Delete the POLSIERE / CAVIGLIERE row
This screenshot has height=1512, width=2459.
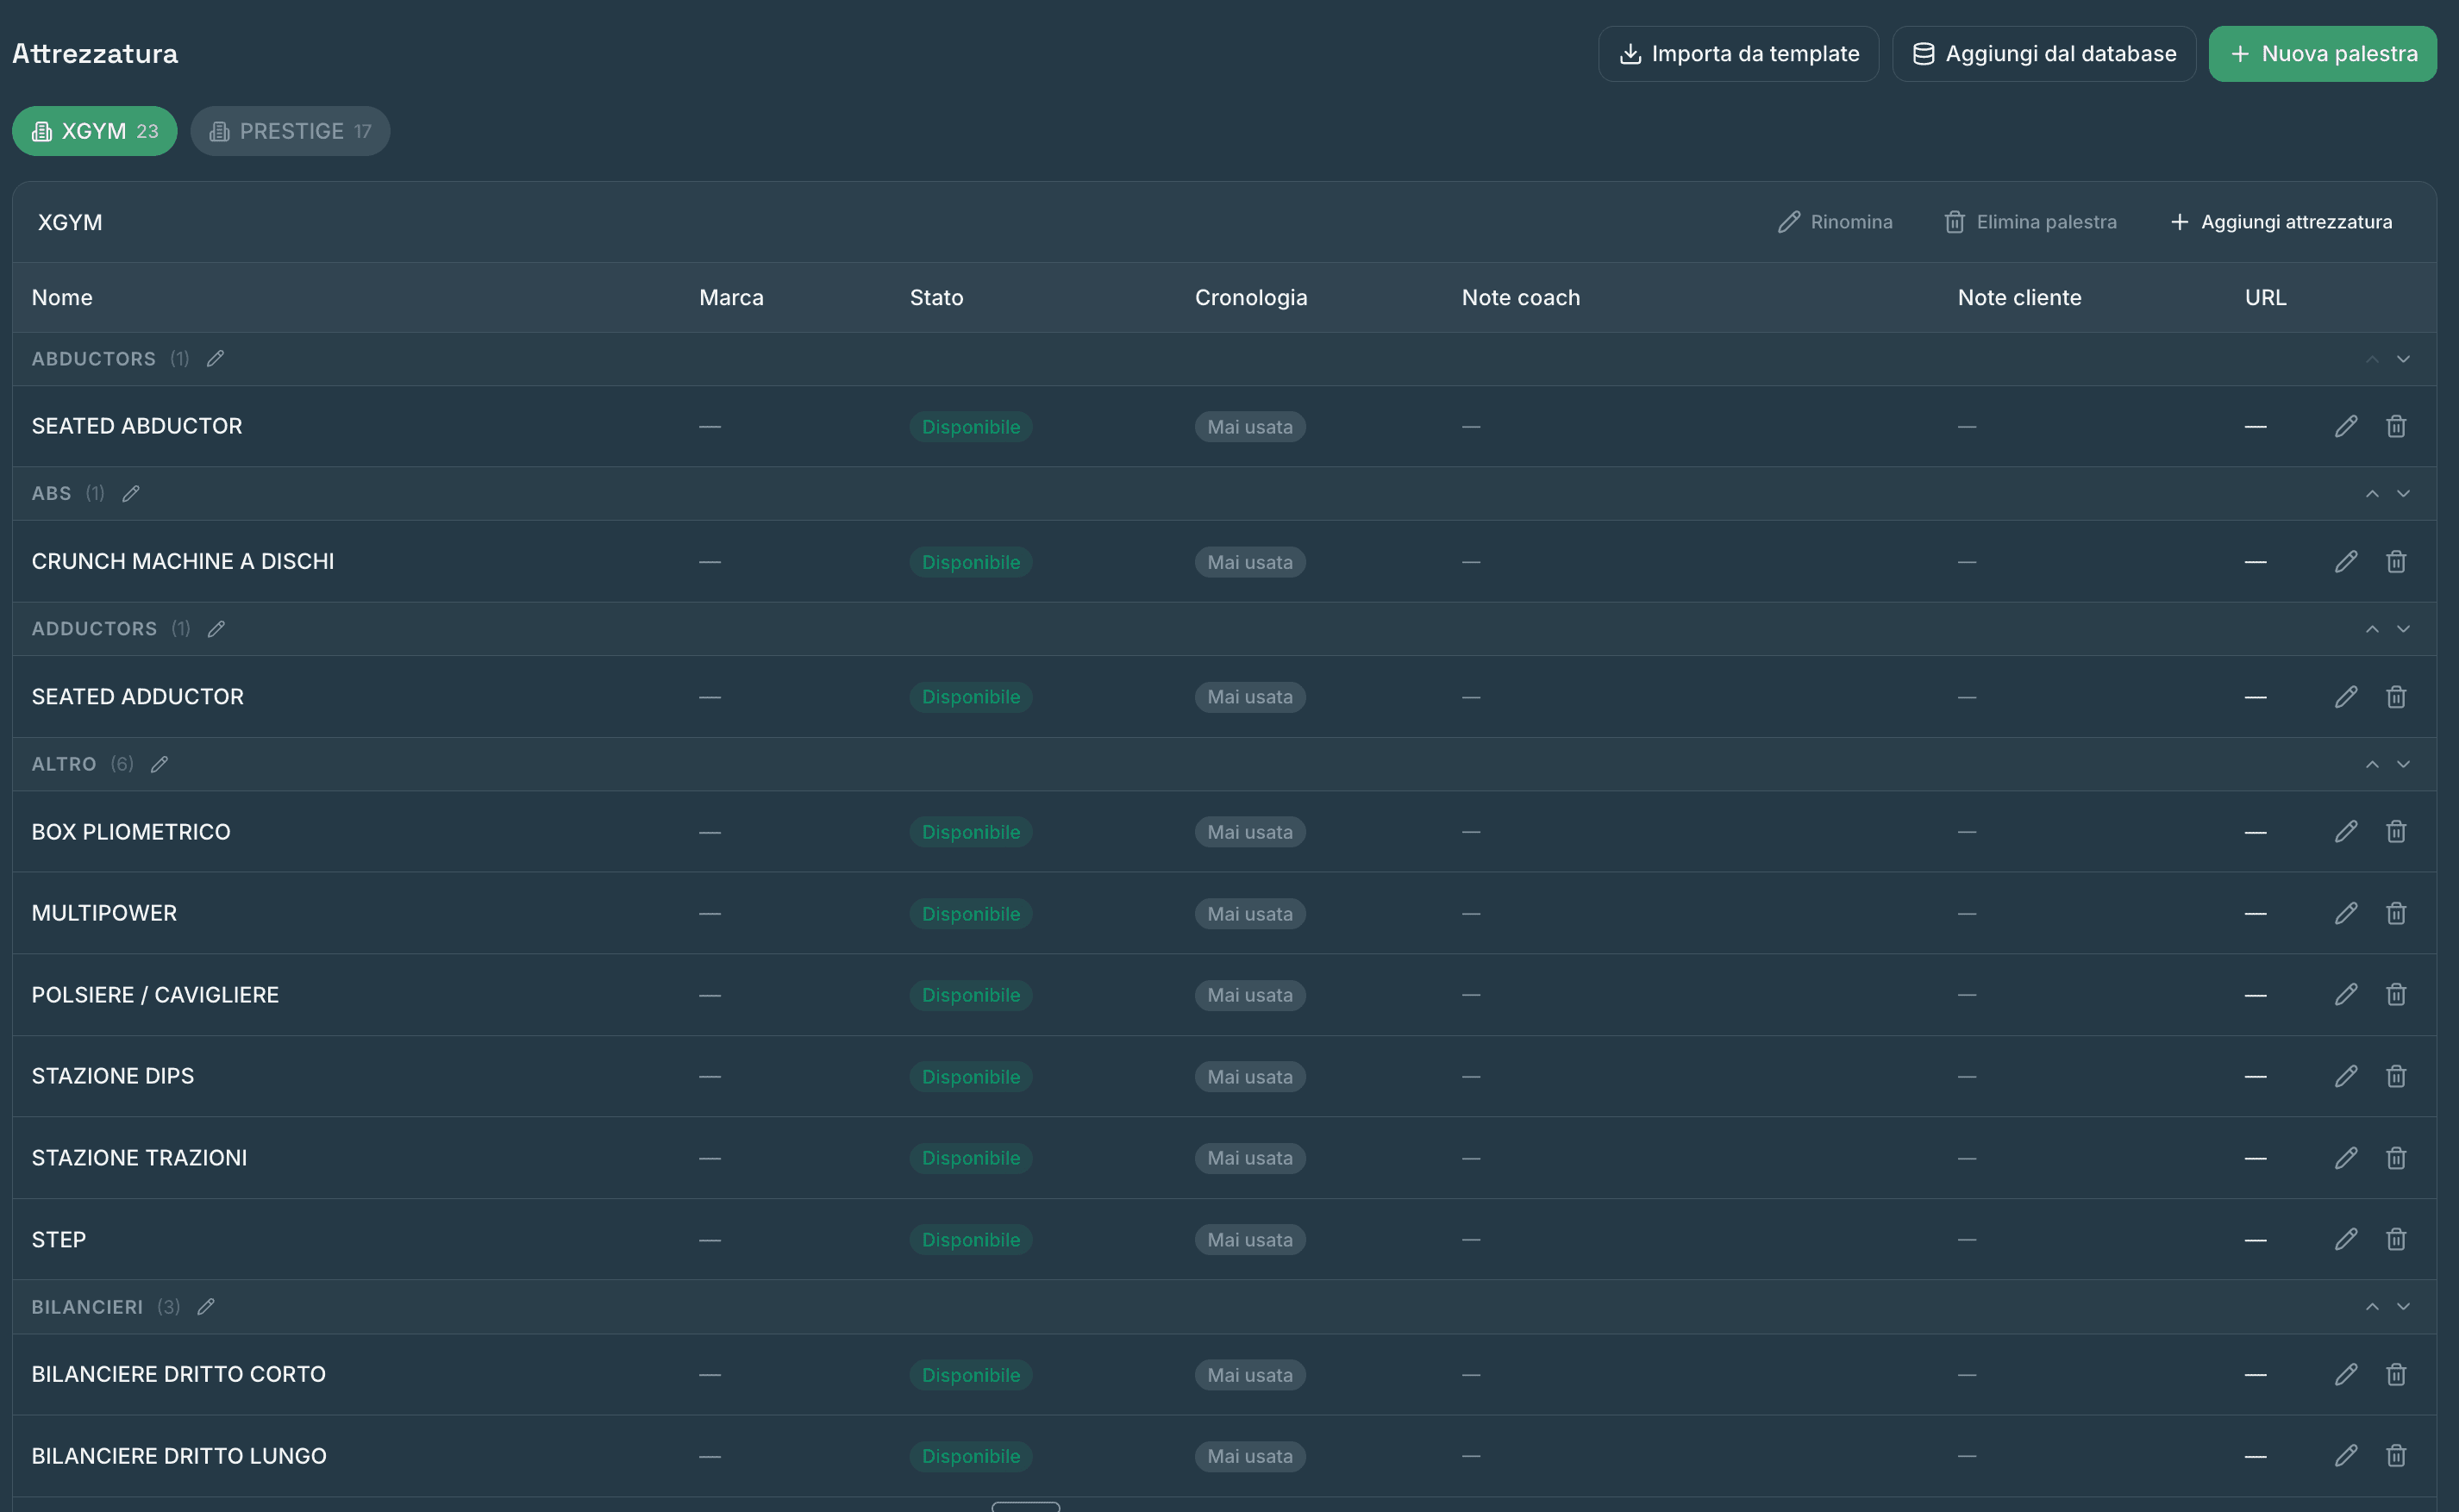(2396, 994)
